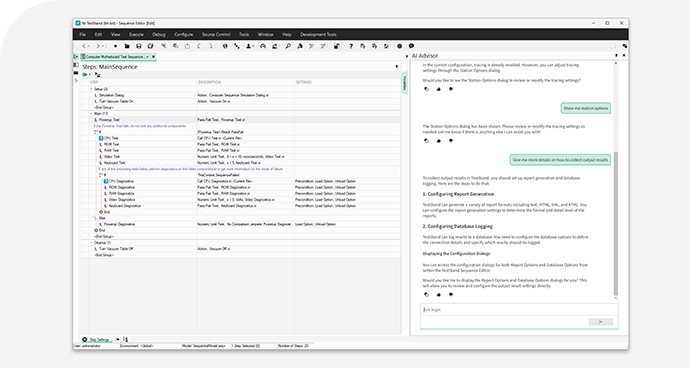Click thumbs up under the tracing settings reply
This screenshot has width=690, height=368.
point(438,89)
